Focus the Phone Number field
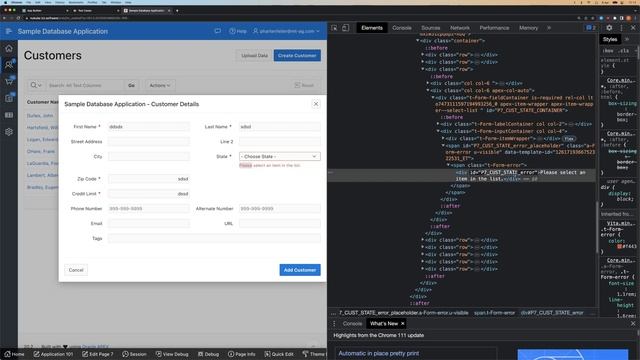 pyautogui.click(x=149, y=209)
